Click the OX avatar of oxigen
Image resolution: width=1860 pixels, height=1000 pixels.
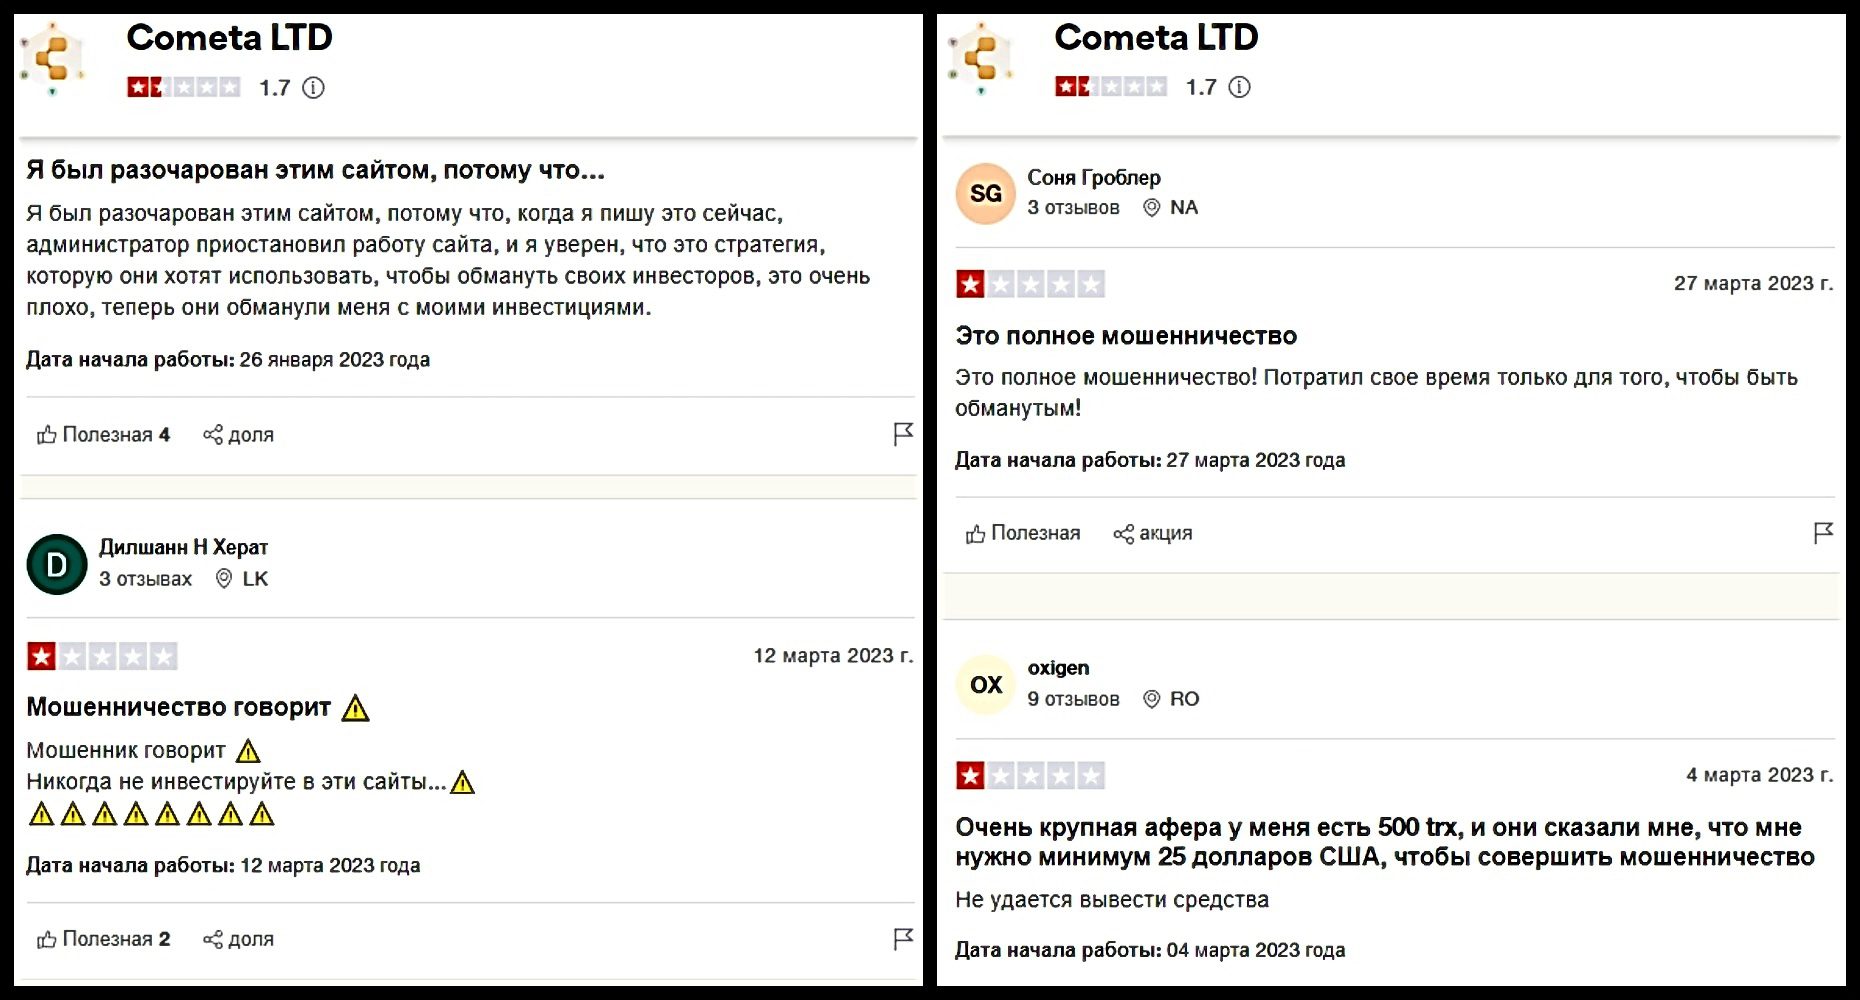985,685
